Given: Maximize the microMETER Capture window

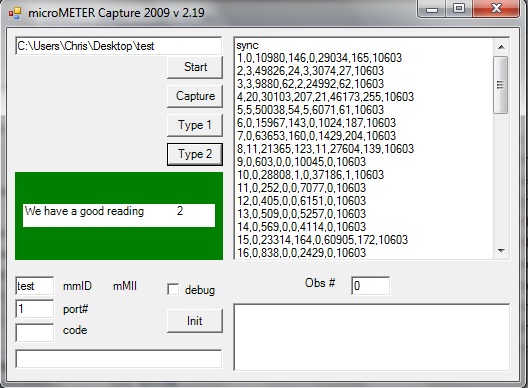Looking at the screenshot, I should click(459, 8).
